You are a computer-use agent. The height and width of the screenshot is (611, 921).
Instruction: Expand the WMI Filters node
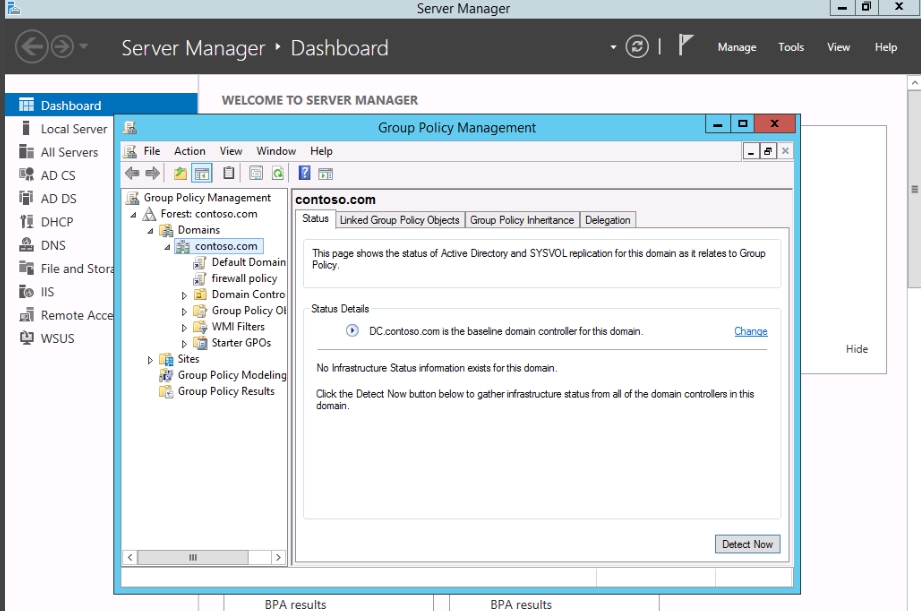point(184,328)
